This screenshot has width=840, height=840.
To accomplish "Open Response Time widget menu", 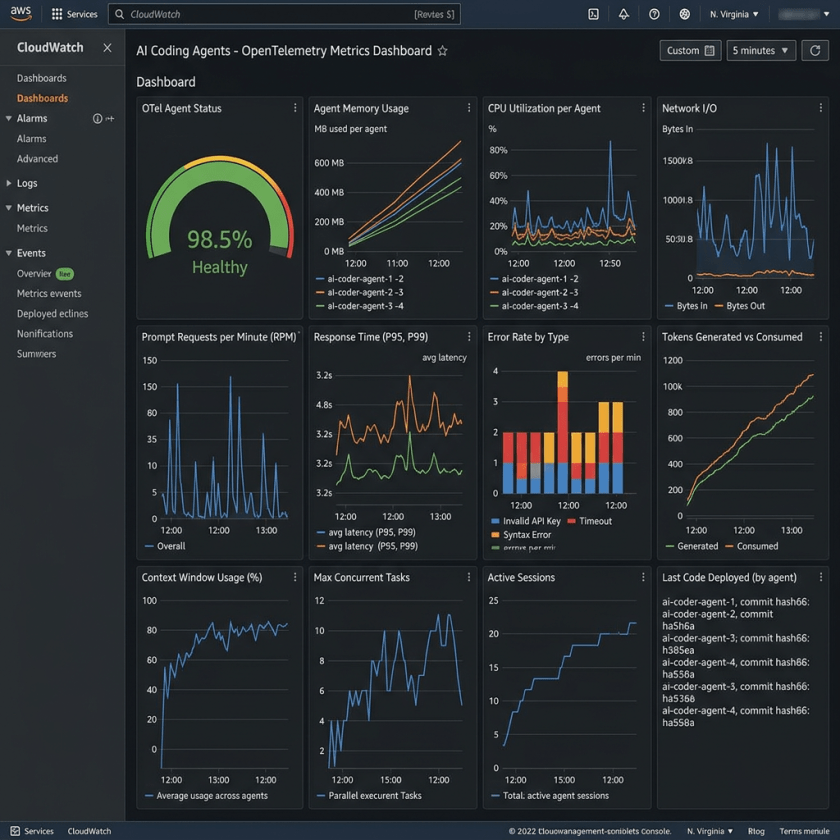I will (x=469, y=336).
